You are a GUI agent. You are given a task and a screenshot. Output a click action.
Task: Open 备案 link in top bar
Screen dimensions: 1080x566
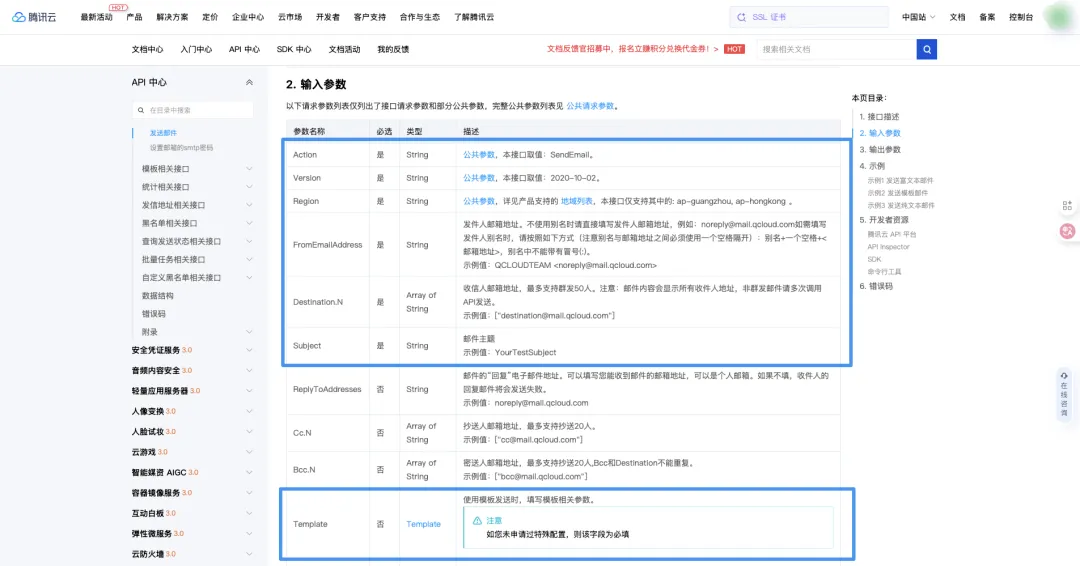pyautogui.click(x=987, y=17)
